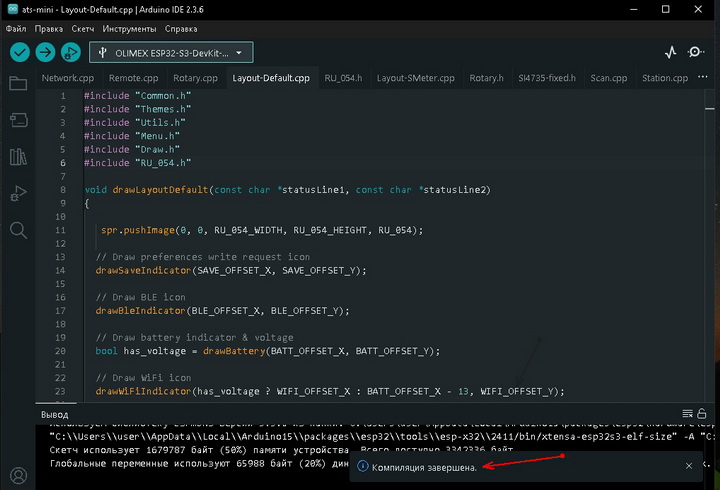Switch to the Rotary.h tab

486,78
